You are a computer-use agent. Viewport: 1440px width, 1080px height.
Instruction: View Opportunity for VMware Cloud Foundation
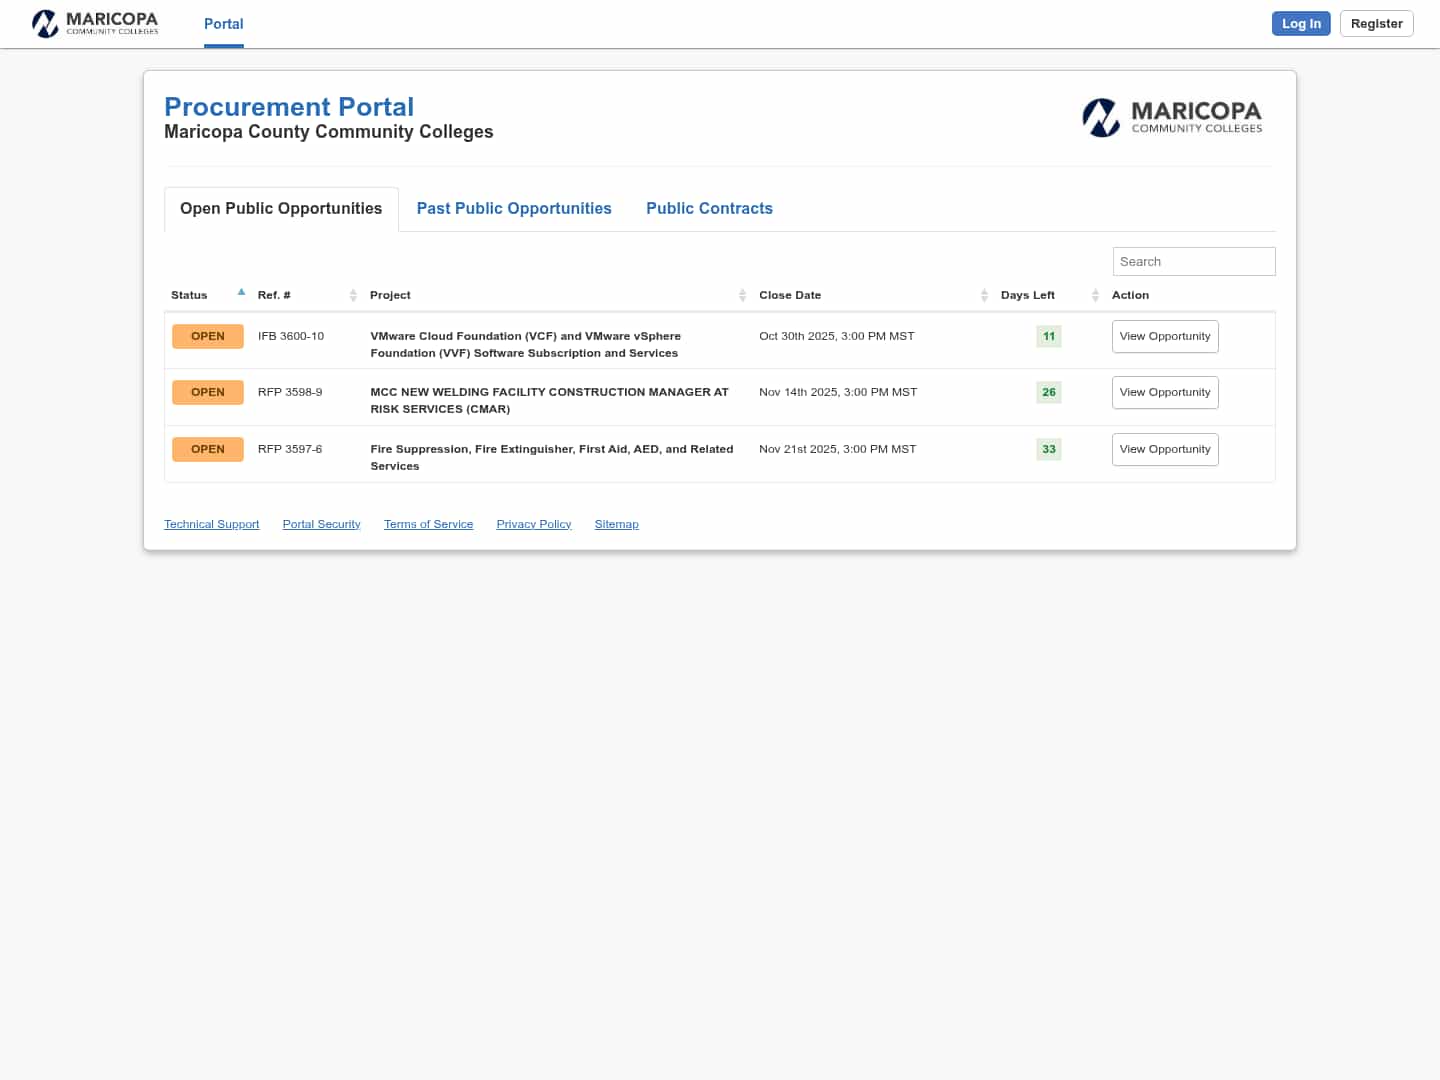[x=1164, y=336]
